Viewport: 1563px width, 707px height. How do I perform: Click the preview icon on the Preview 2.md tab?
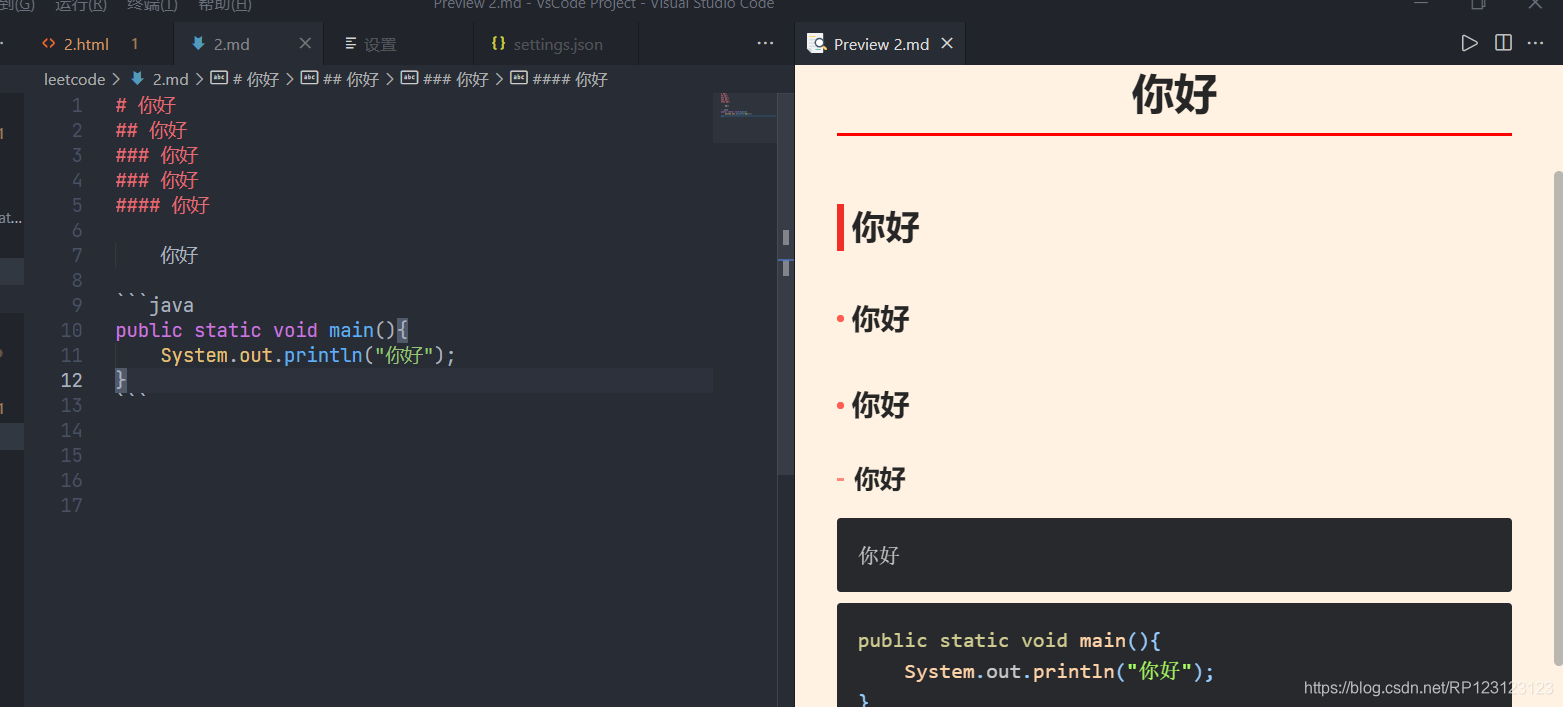(816, 44)
